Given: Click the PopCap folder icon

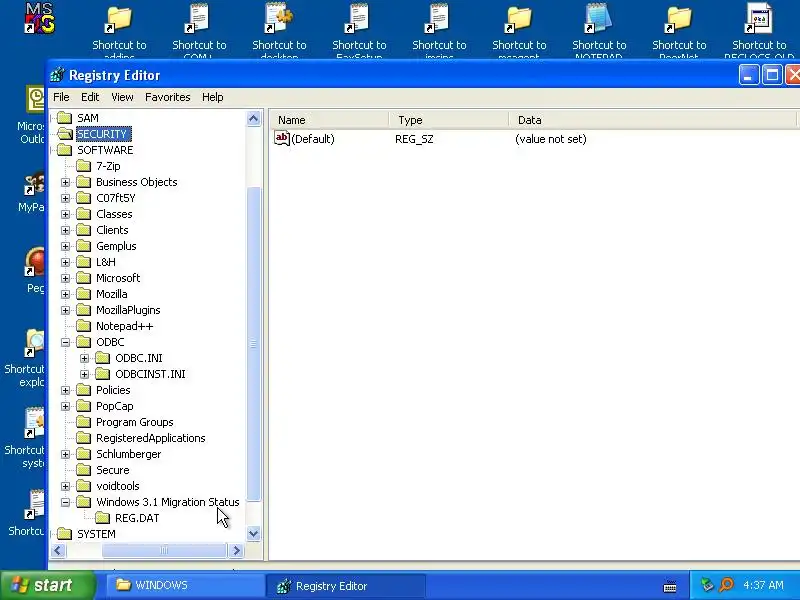Looking at the screenshot, I should click(x=84, y=406).
